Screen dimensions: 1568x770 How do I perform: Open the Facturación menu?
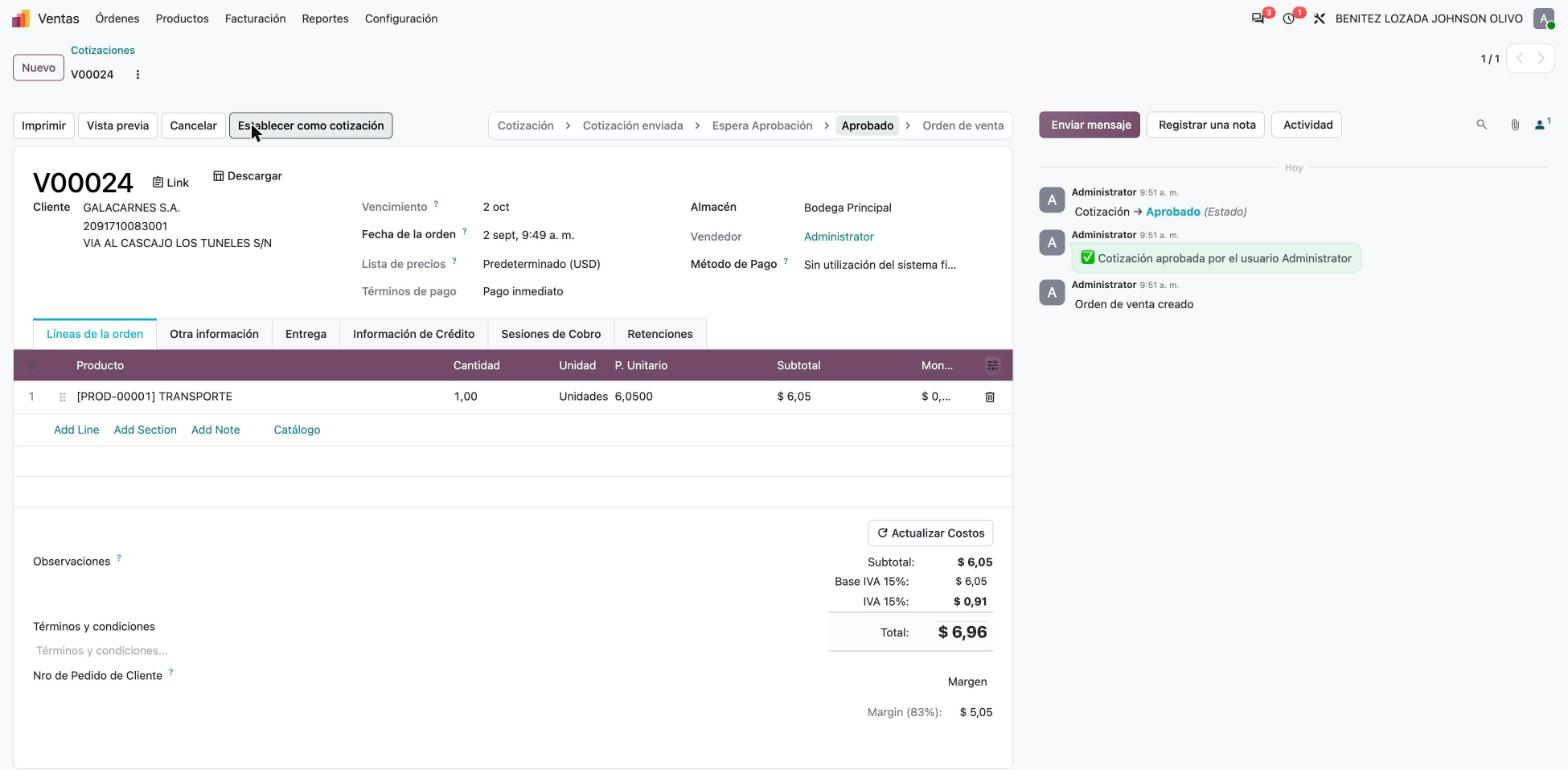(x=255, y=19)
